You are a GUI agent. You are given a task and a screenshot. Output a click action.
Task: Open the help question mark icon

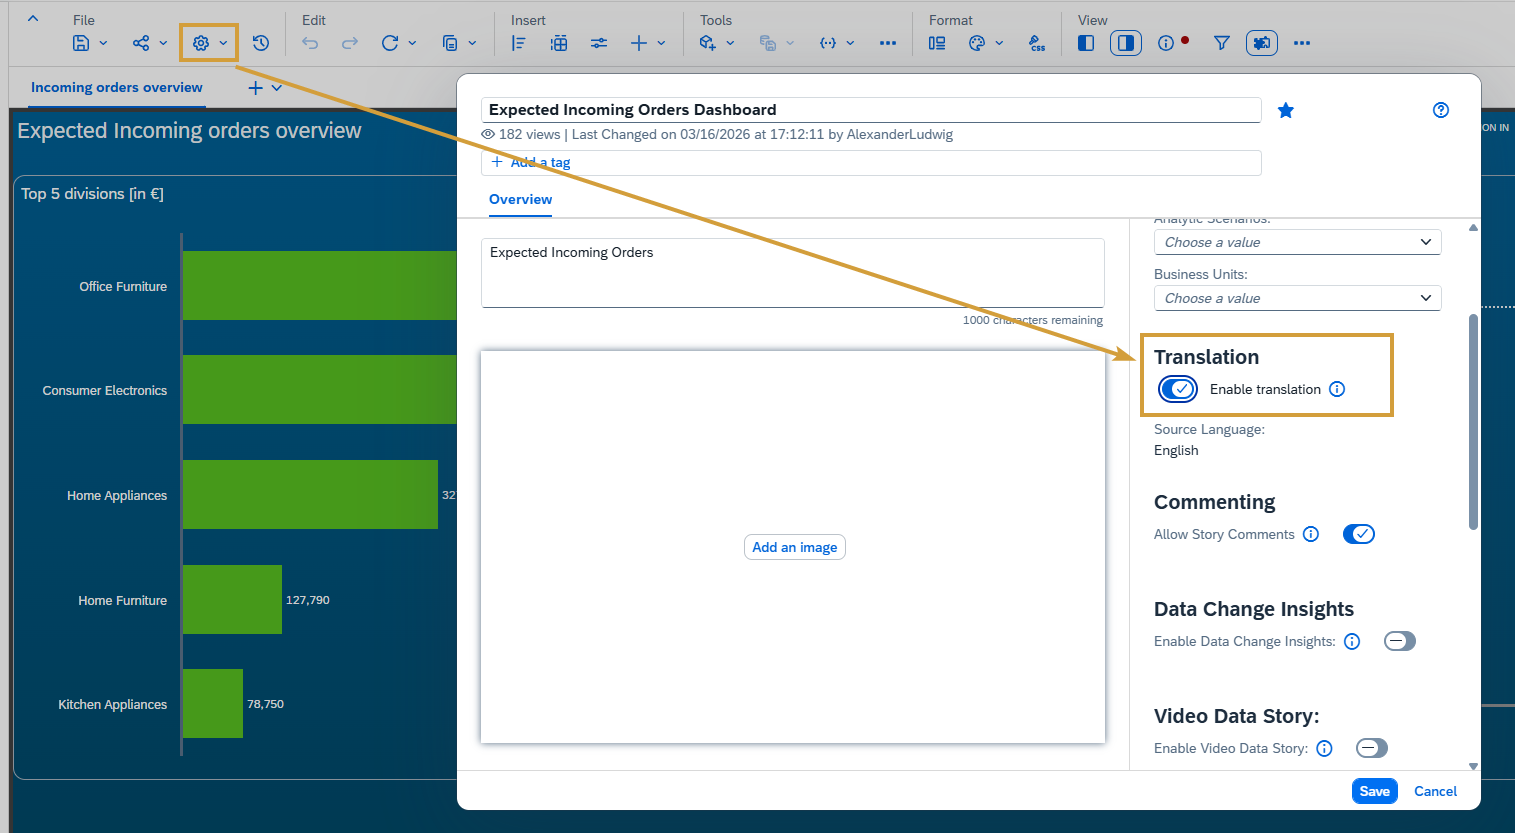[1441, 110]
